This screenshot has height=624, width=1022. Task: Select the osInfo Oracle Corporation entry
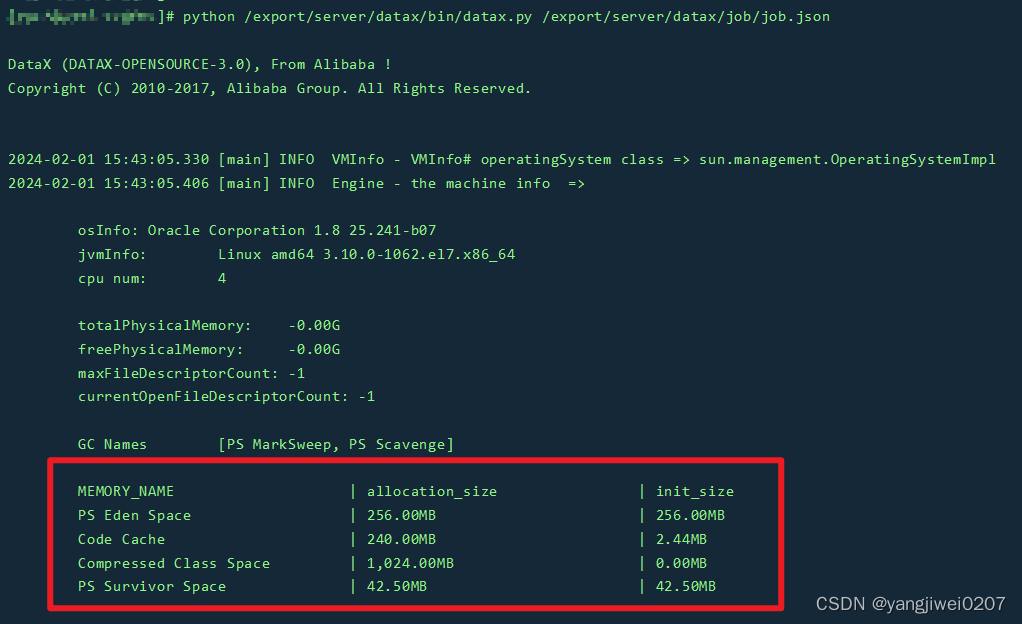tap(256, 230)
